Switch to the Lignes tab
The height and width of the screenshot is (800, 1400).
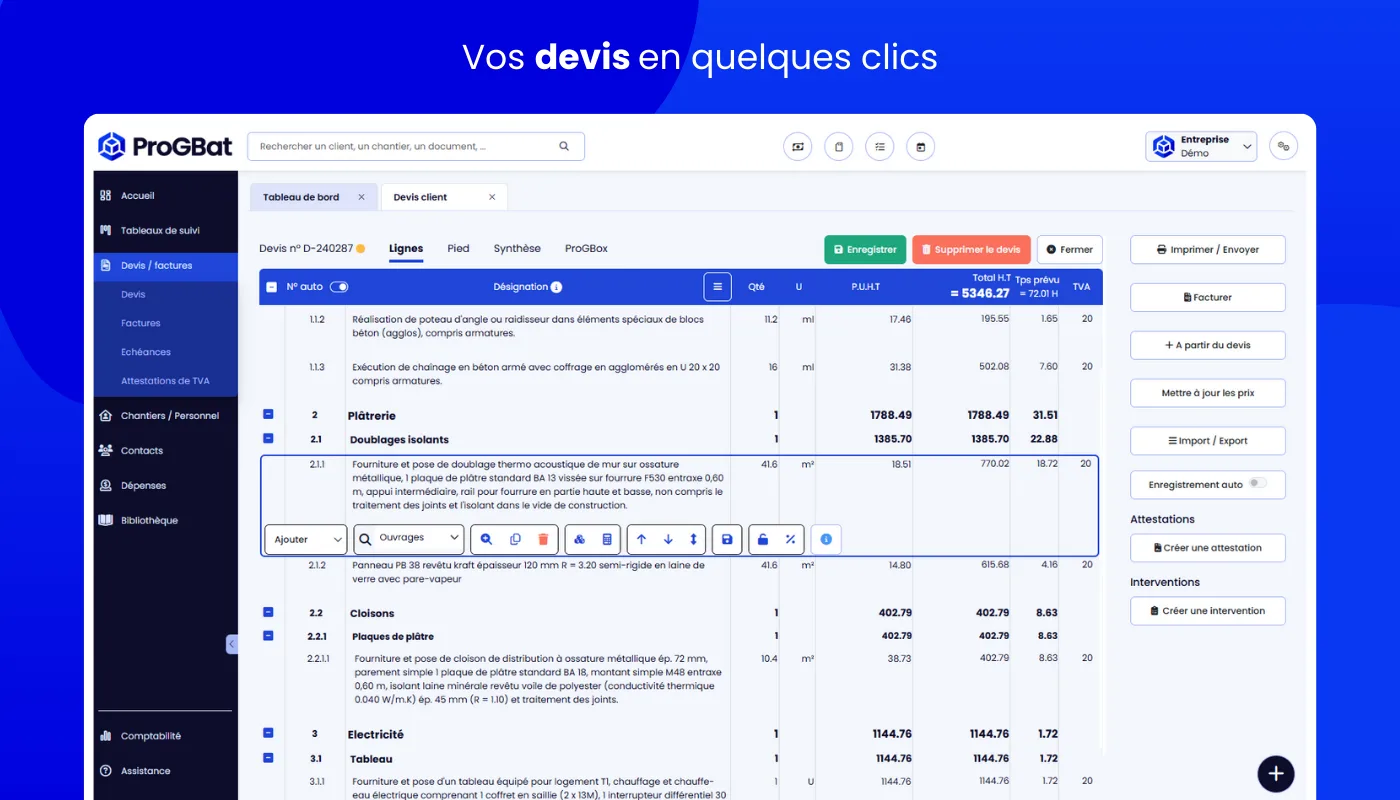[406, 248]
